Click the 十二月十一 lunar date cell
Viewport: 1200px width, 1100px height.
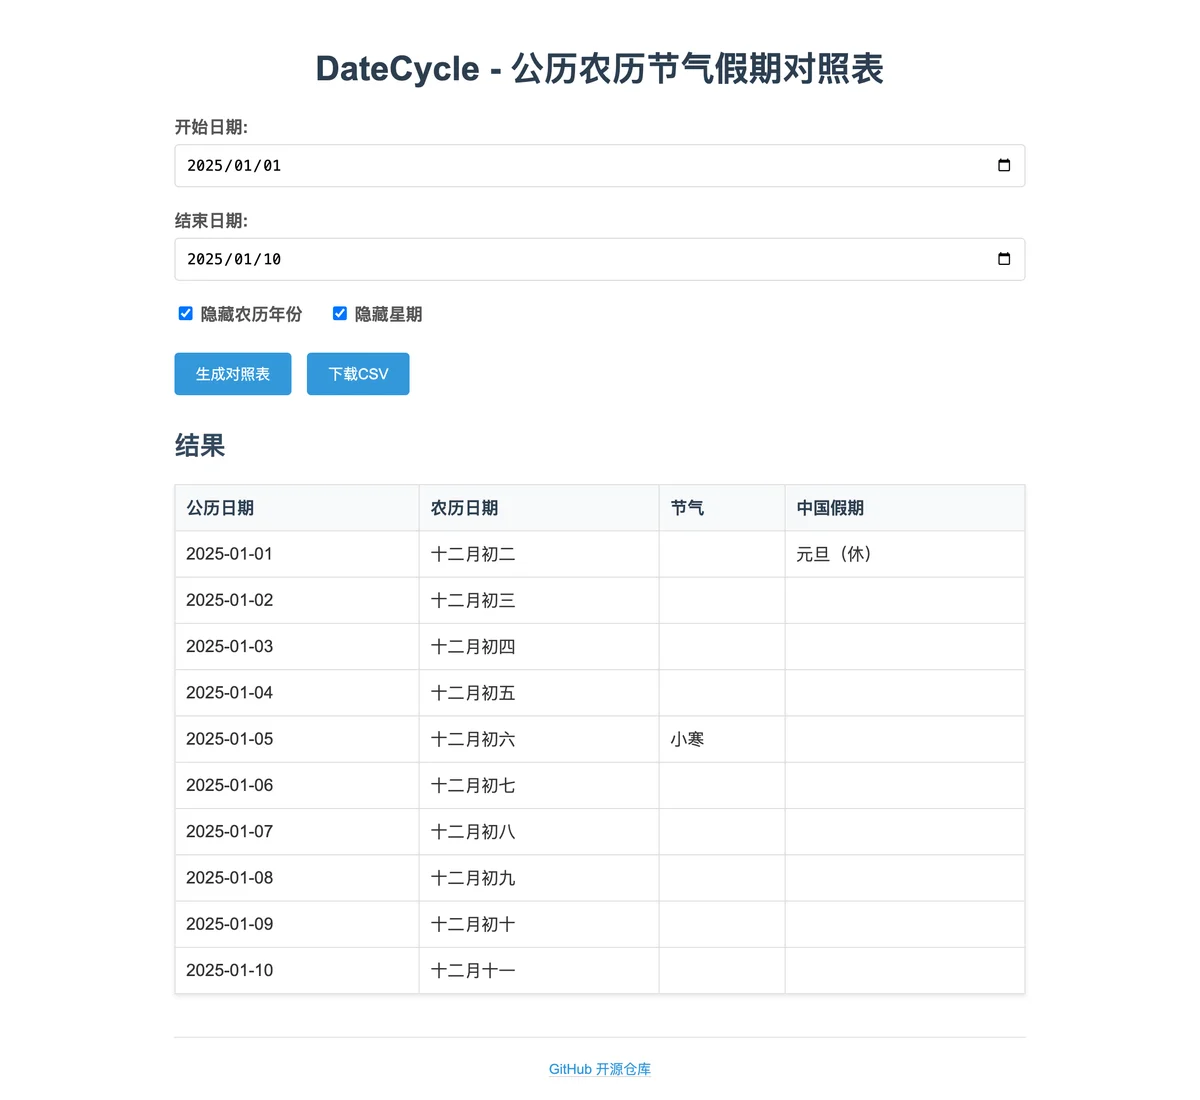[539, 970]
